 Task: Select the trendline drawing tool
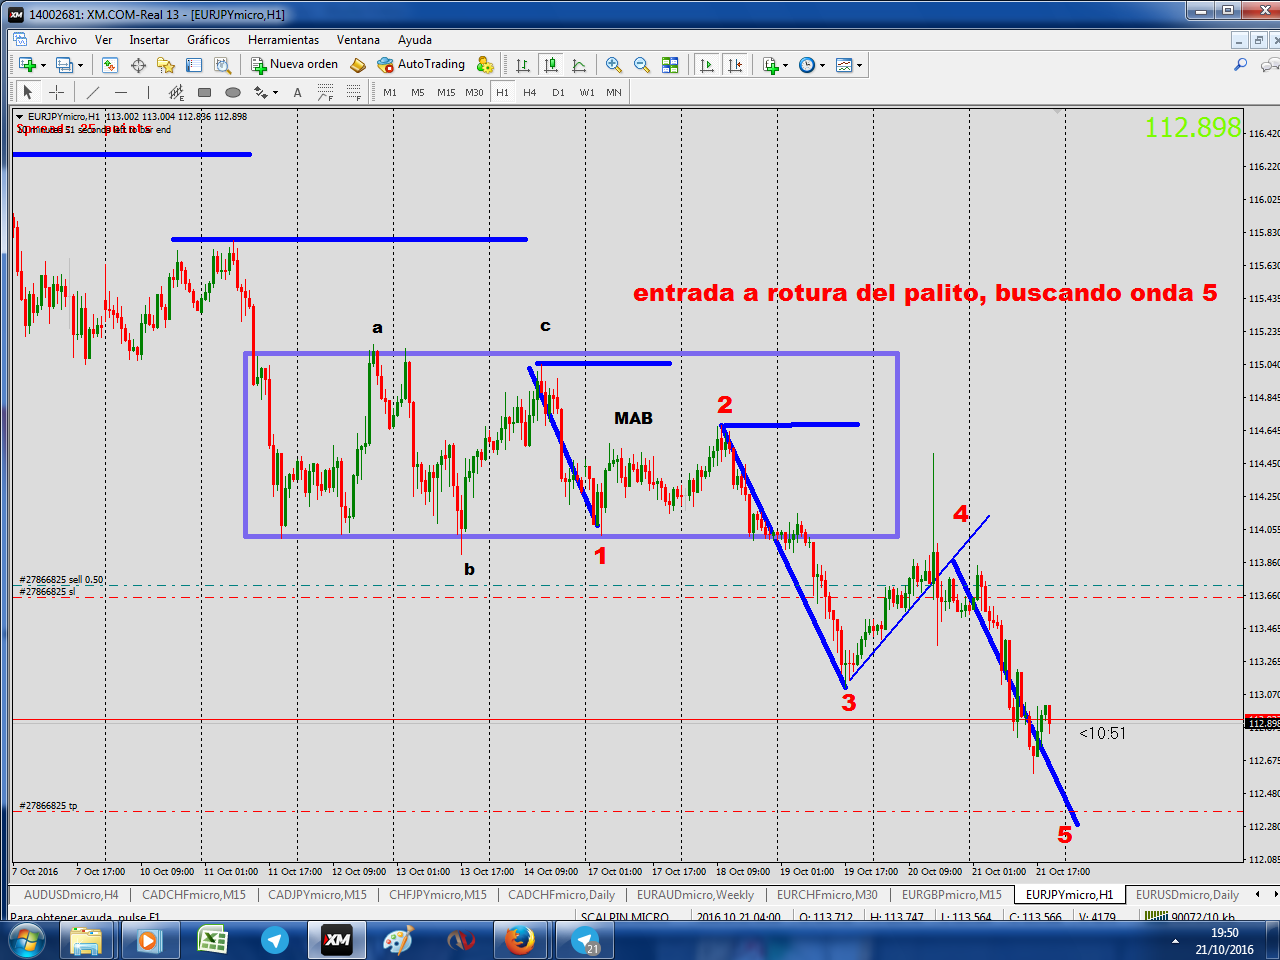(x=93, y=92)
